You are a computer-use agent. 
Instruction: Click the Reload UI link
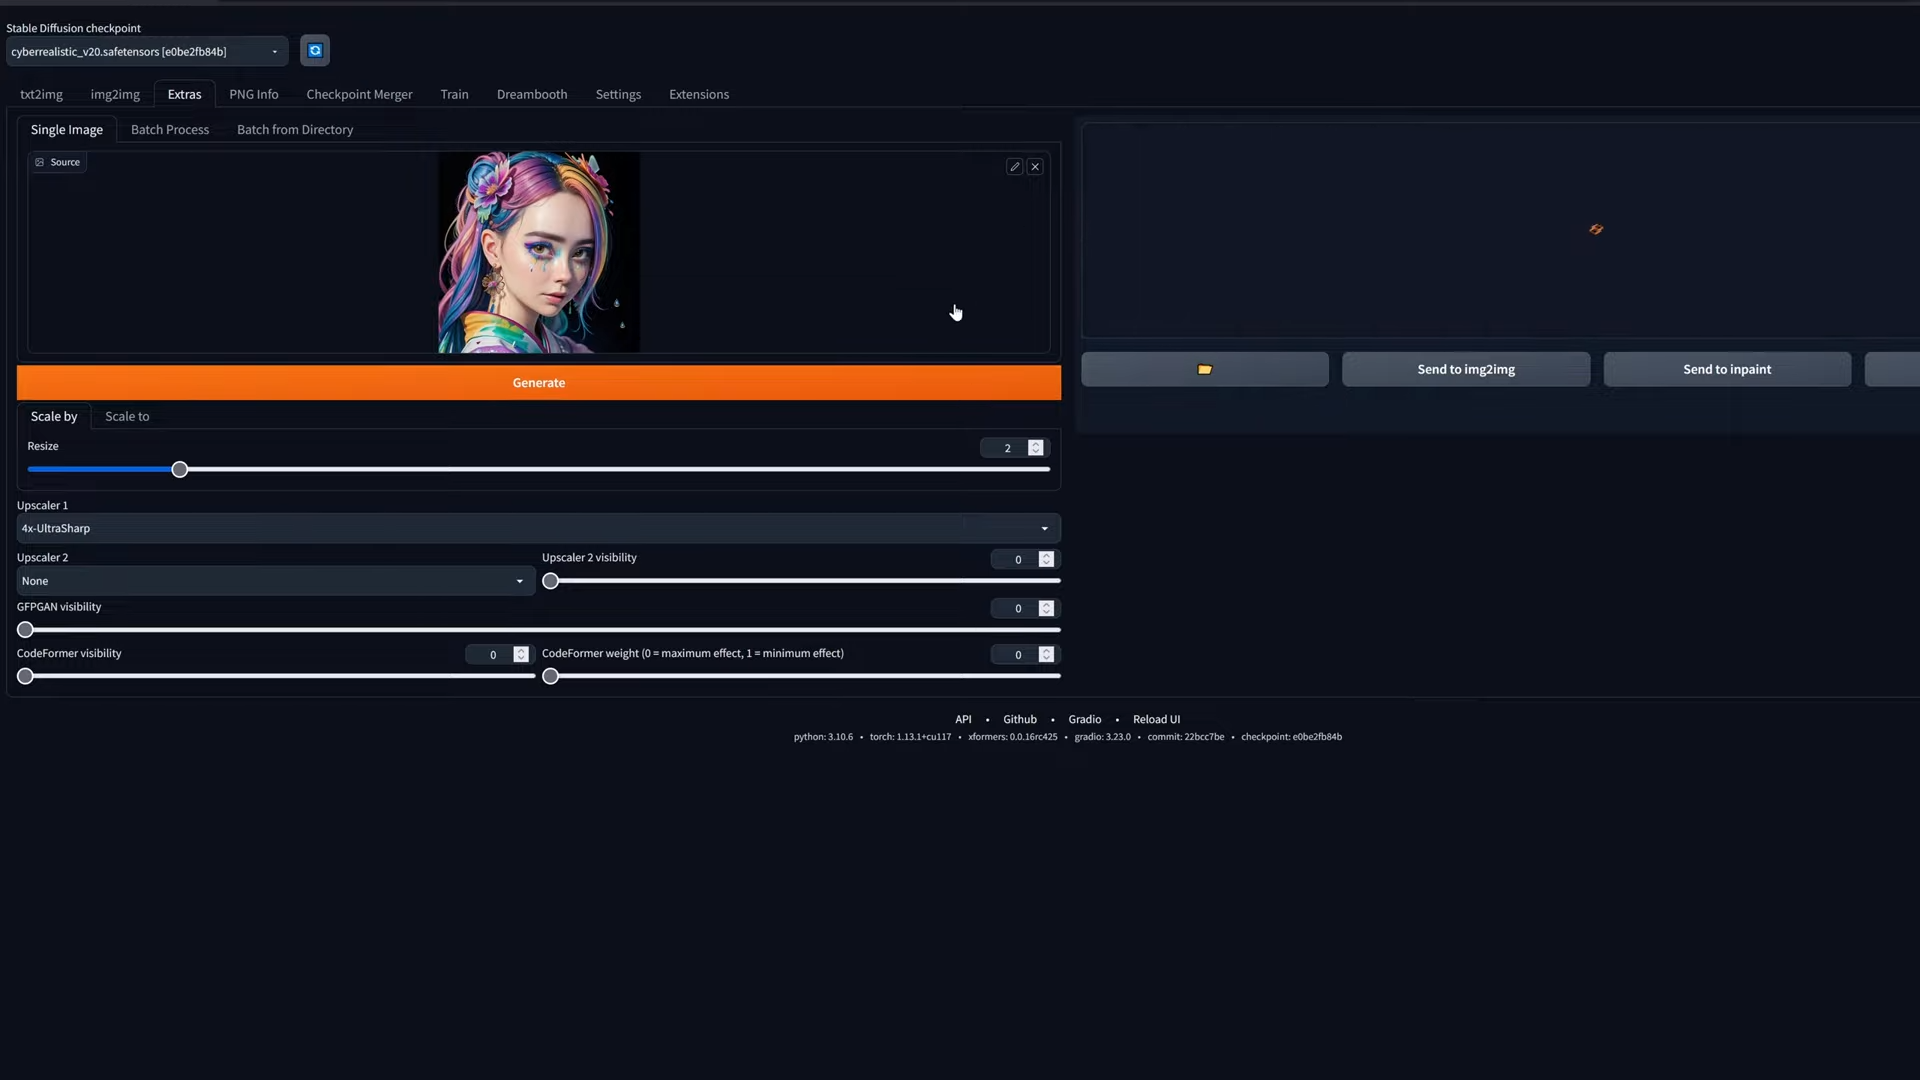[1156, 719]
